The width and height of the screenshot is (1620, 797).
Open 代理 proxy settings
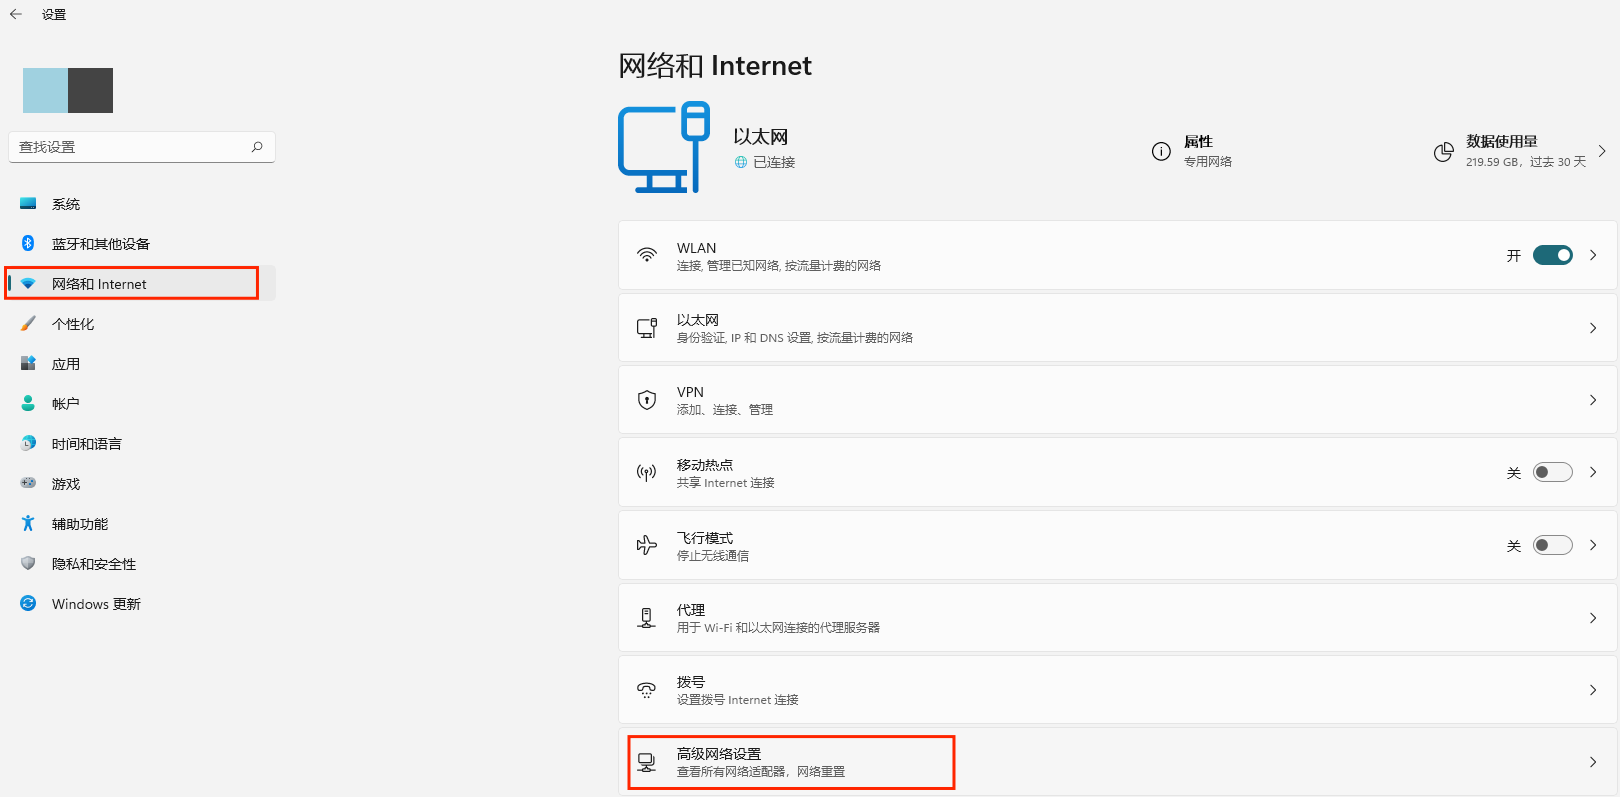pyautogui.click(x=1117, y=618)
